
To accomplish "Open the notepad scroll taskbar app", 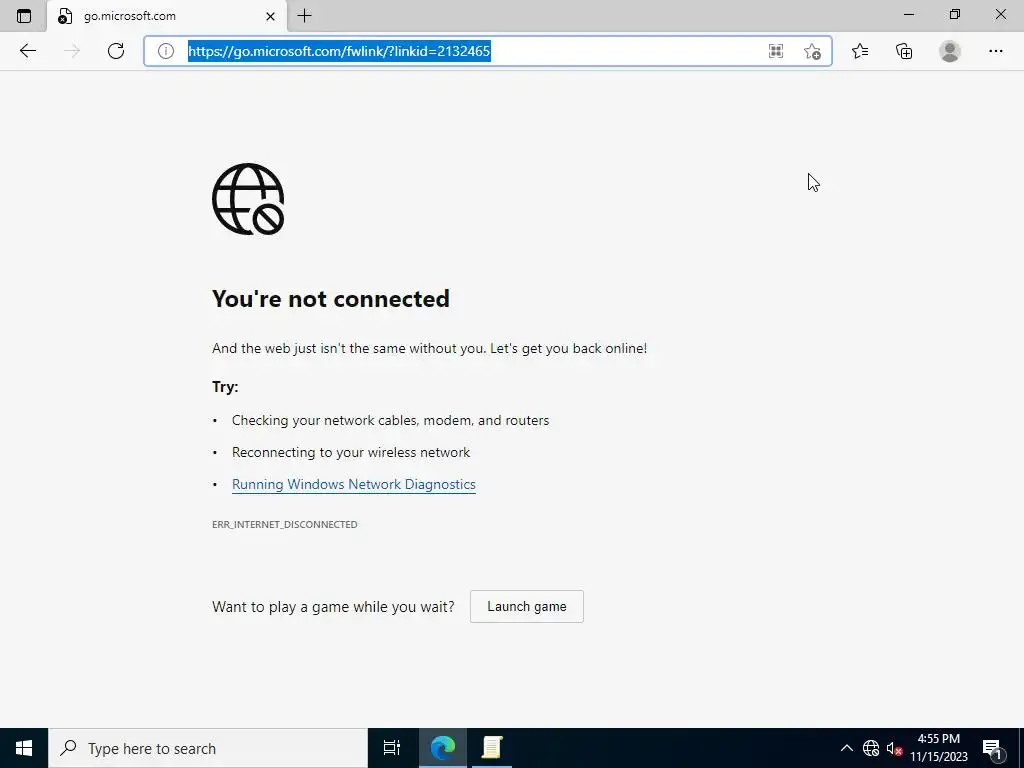I will [x=492, y=748].
